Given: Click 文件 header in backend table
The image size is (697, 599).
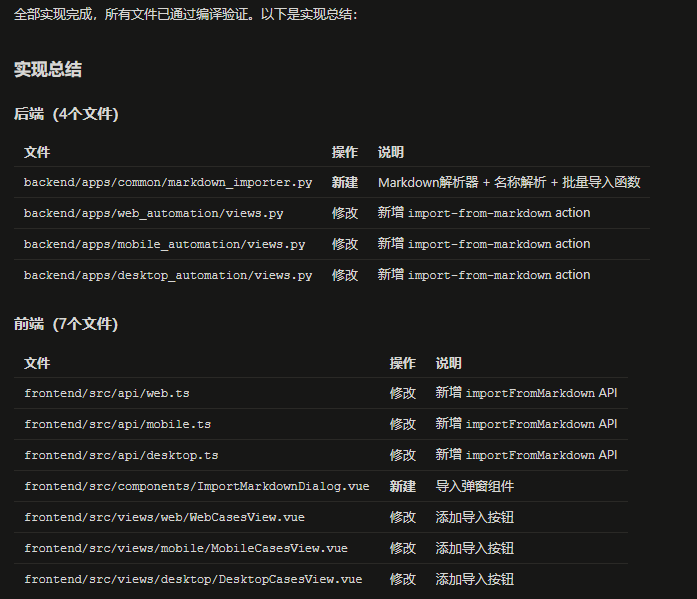Looking at the screenshot, I should 37,152.
